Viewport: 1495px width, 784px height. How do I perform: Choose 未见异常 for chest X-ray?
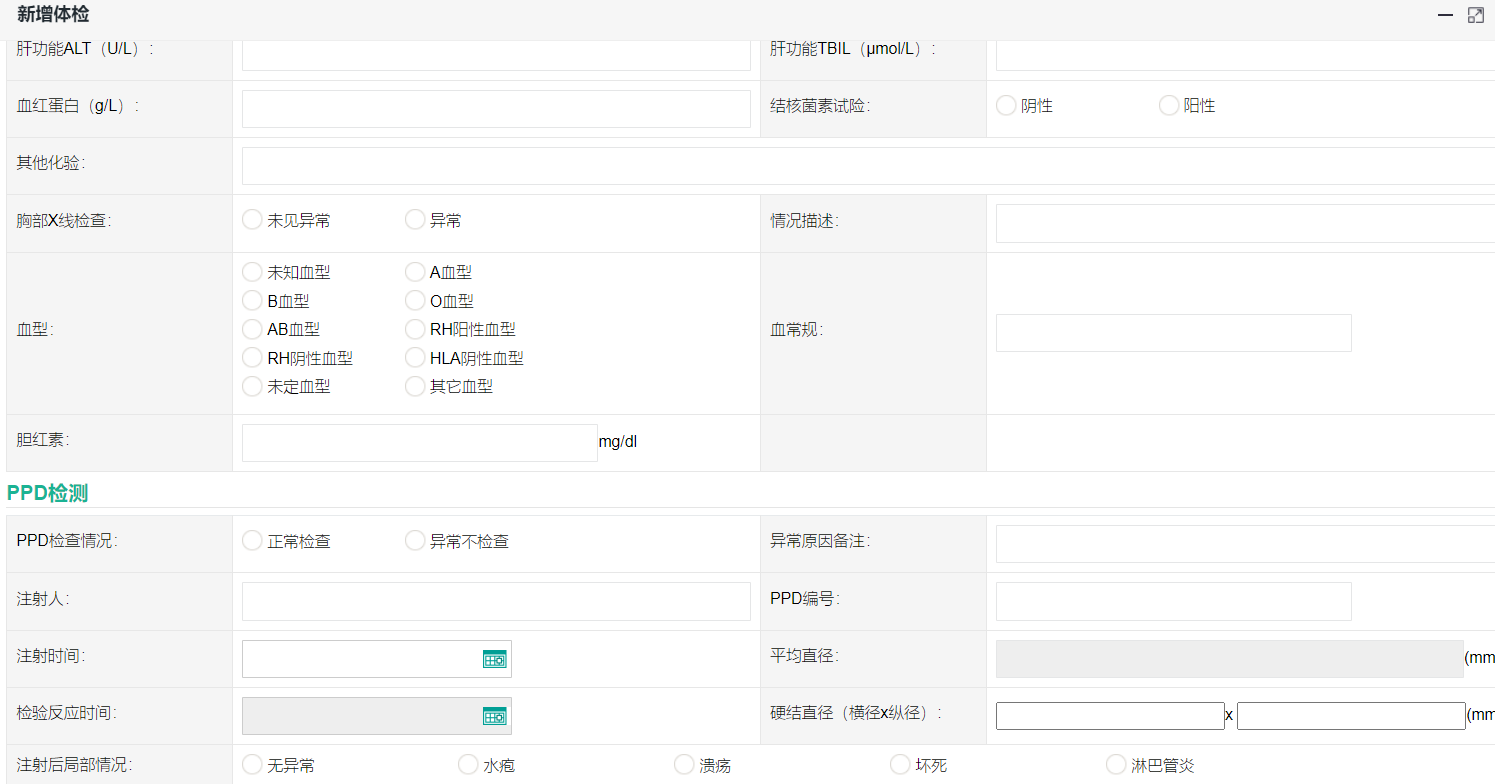(253, 220)
